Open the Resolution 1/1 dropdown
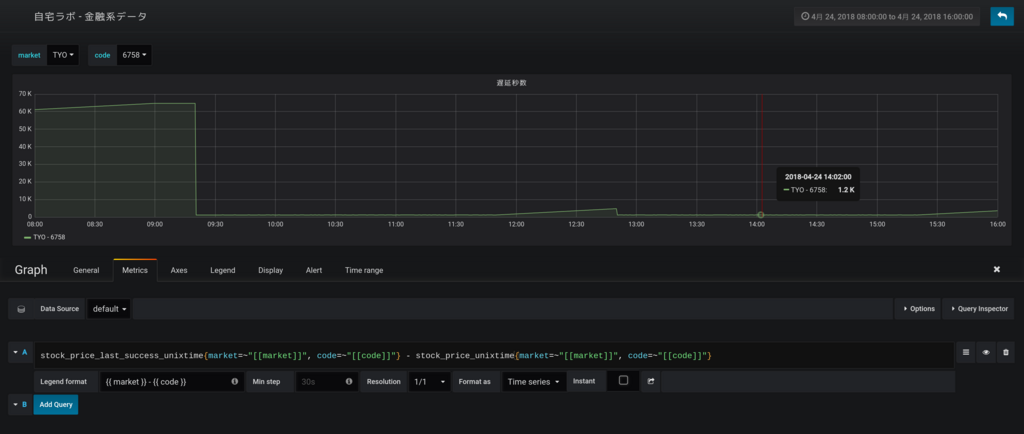This screenshot has height=434, width=1024. click(429, 381)
